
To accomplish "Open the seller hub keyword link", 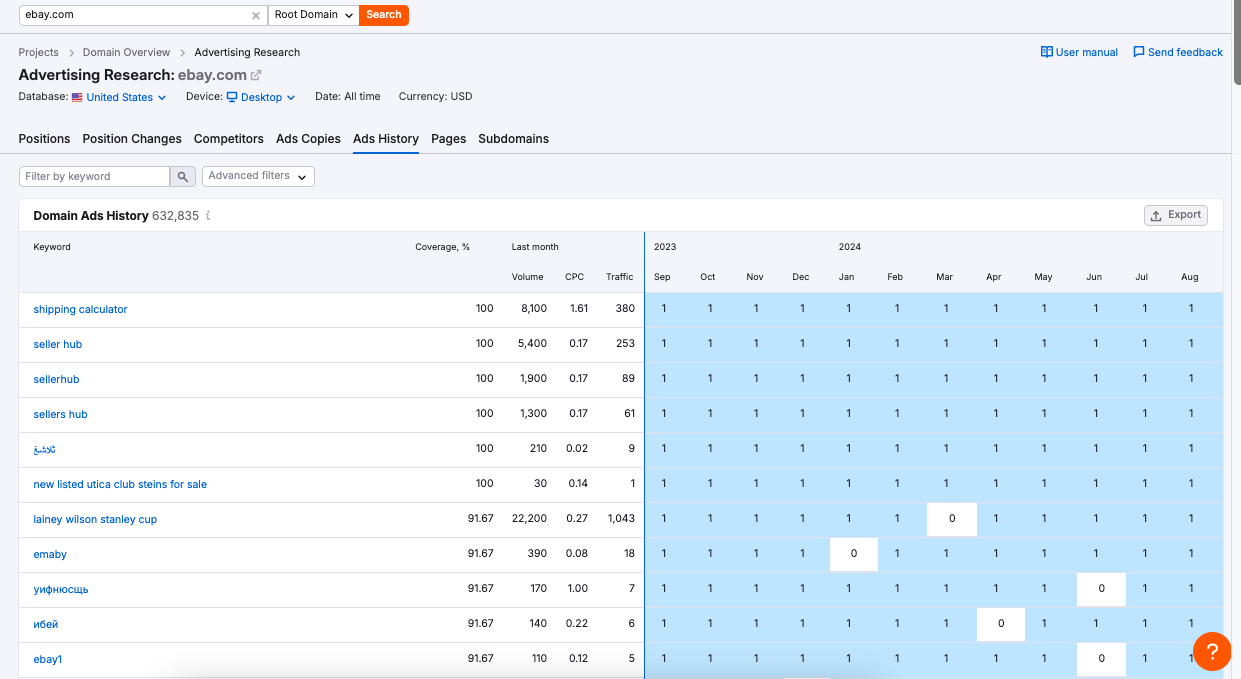I will [x=58, y=344].
